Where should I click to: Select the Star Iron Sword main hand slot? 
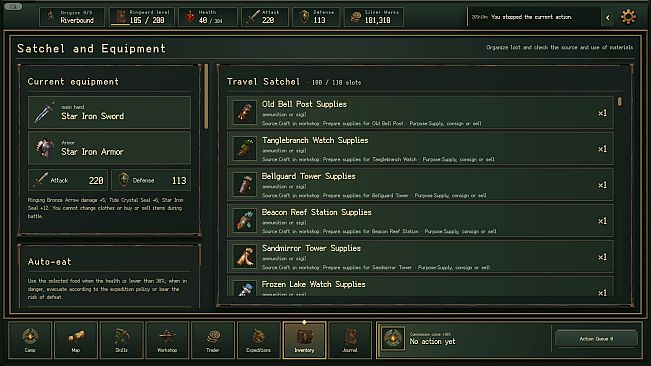[109, 112]
